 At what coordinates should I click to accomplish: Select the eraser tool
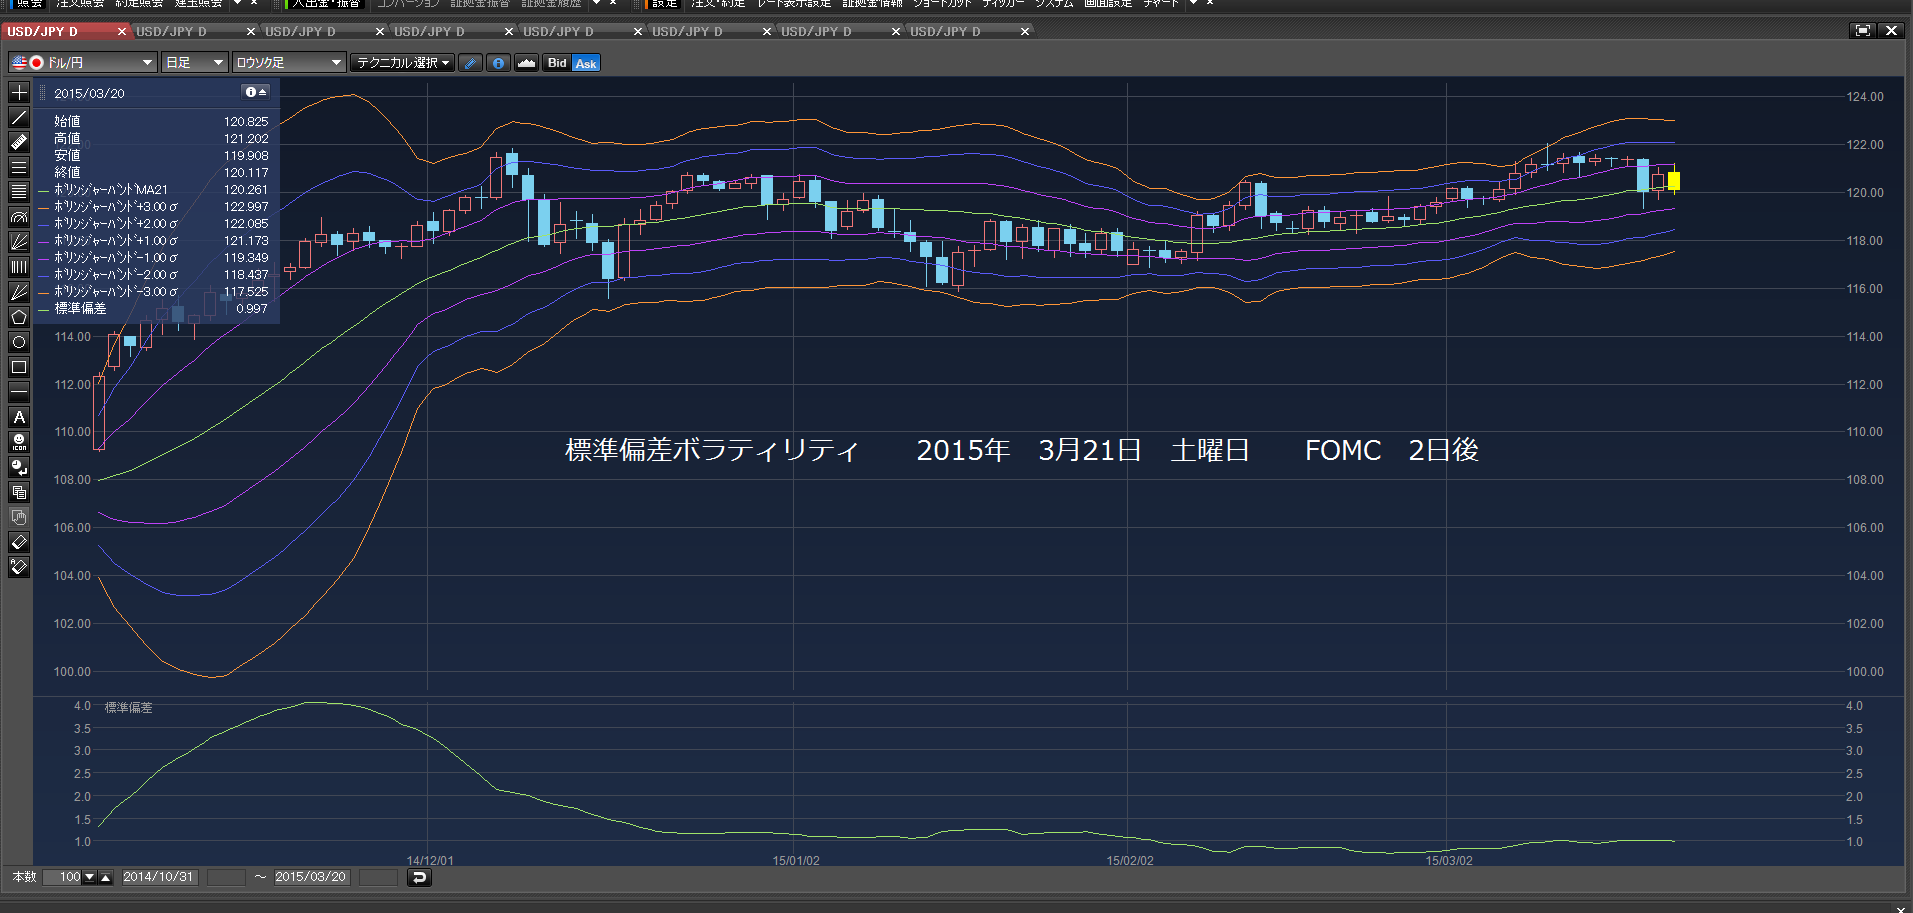[x=19, y=542]
